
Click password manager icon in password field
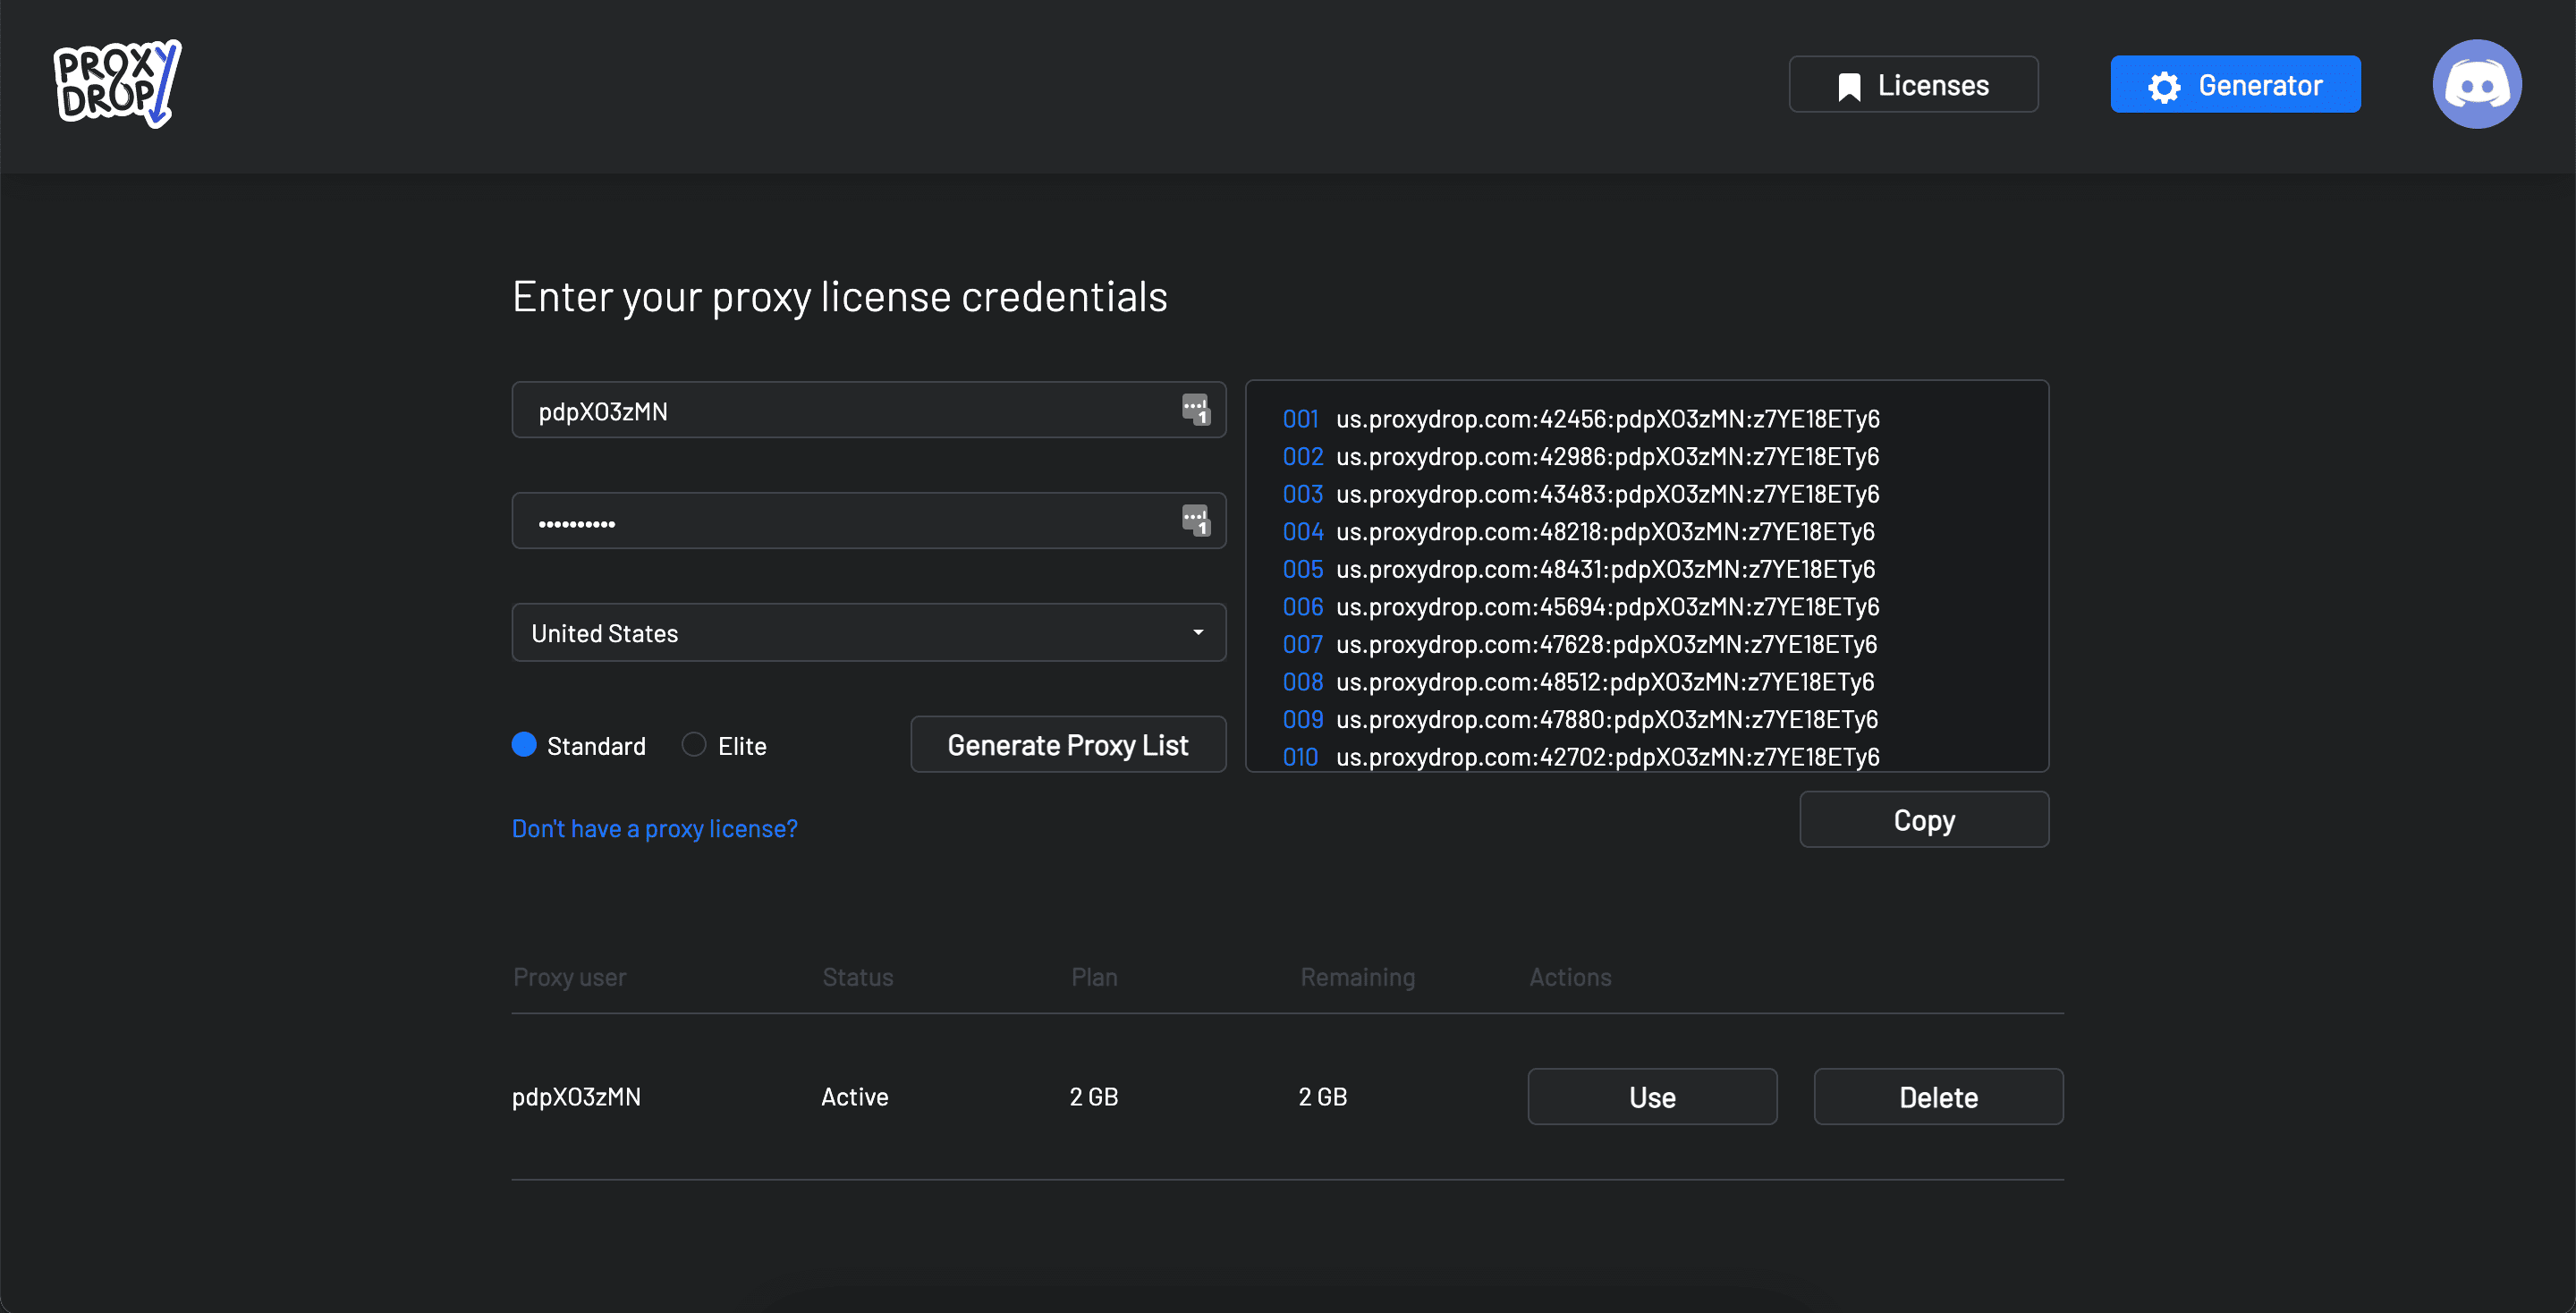tap(1196, 520)
